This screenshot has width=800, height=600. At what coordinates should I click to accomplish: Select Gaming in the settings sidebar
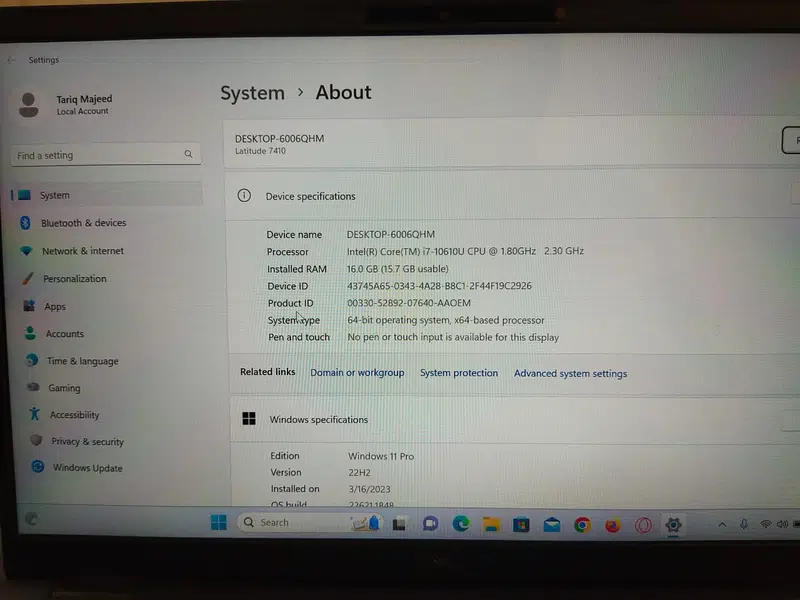pos(64,388)
